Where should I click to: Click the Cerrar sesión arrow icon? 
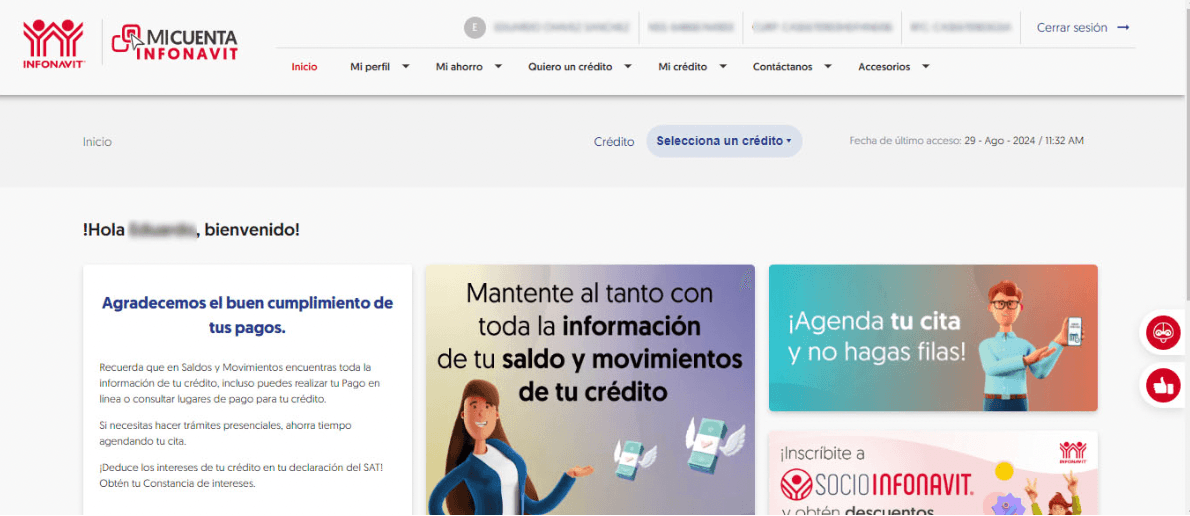click(1123, 28)
